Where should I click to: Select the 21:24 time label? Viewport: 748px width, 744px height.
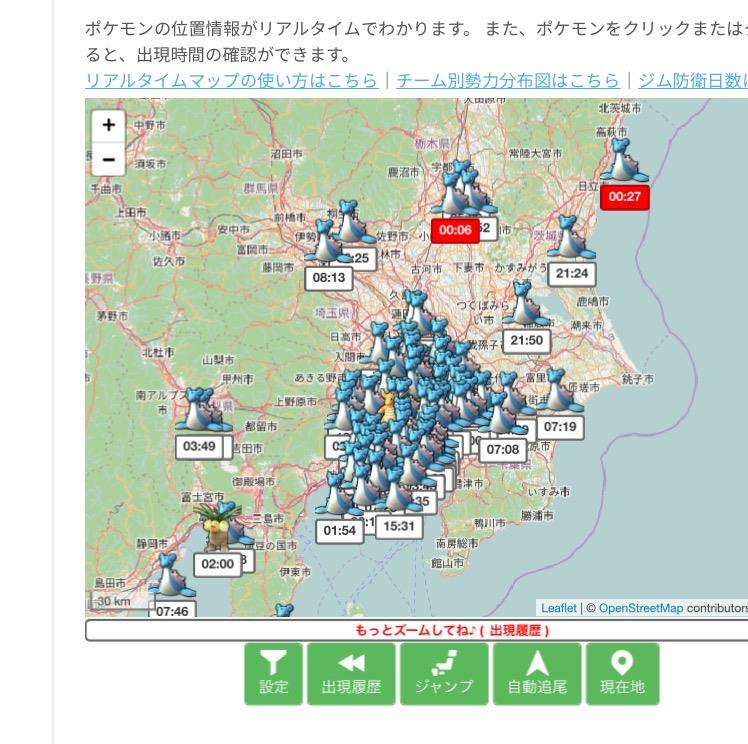(571, 274)
